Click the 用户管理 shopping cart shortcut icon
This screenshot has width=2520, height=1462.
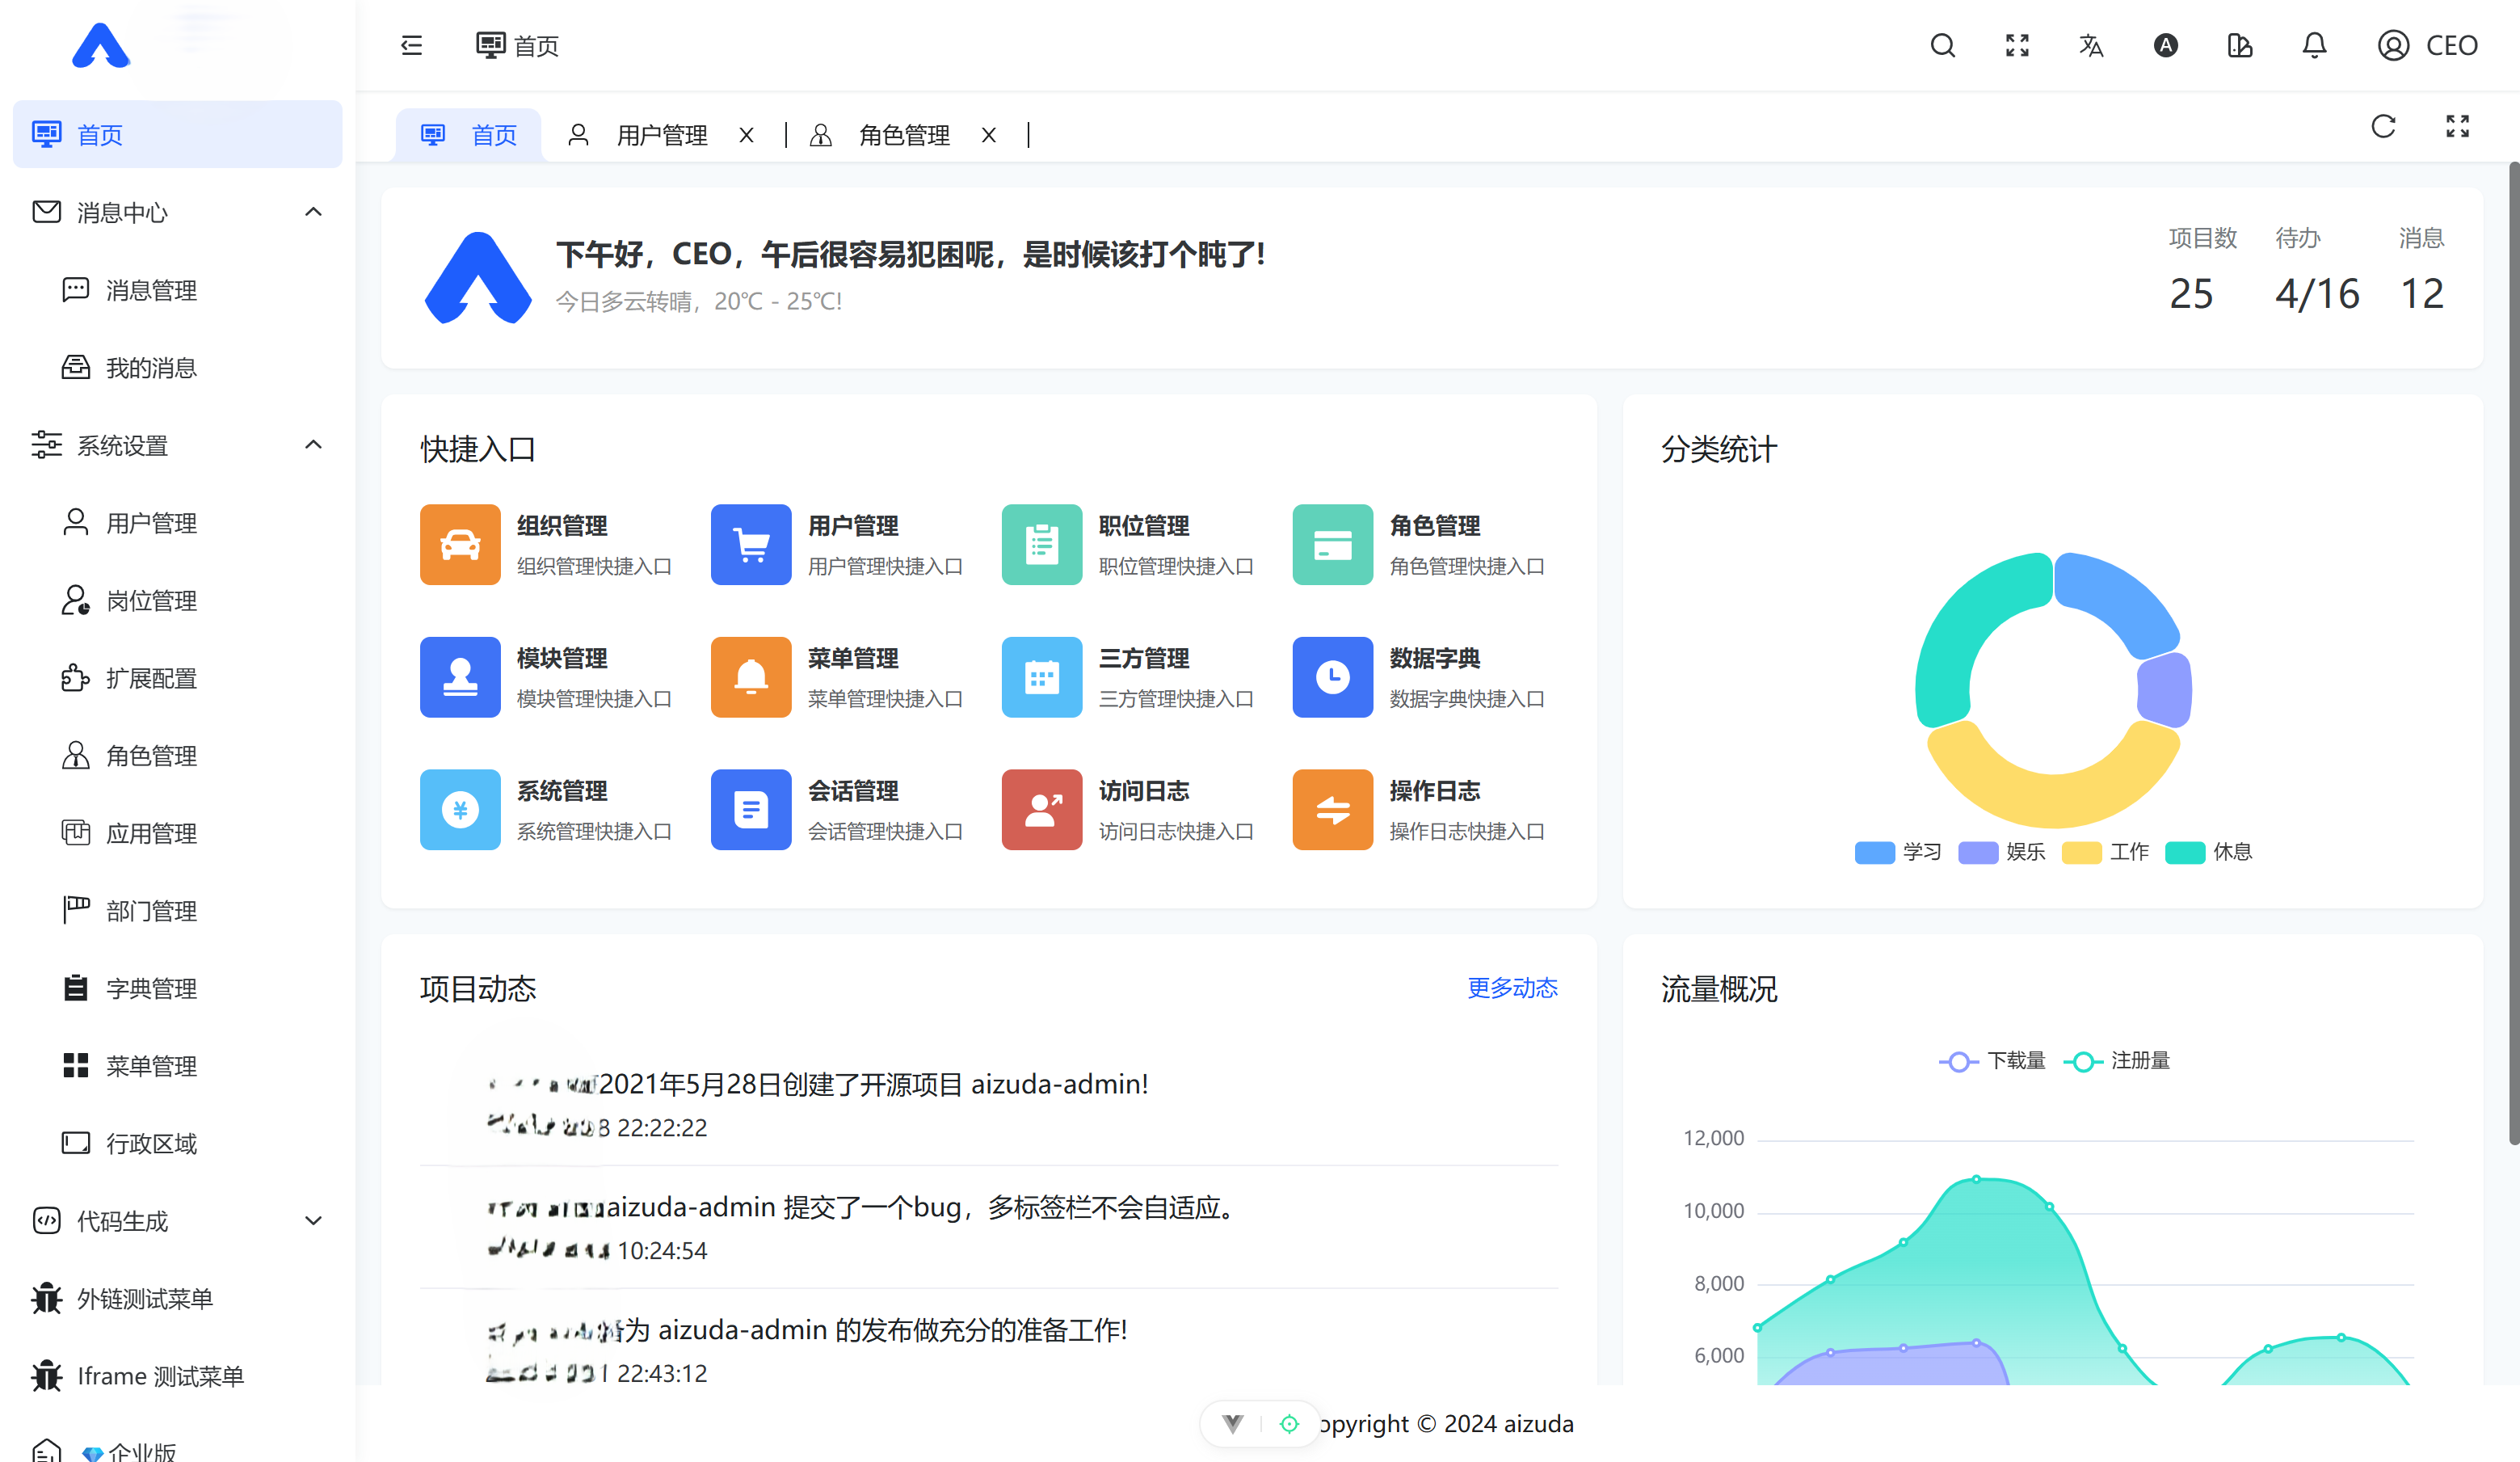751,544
